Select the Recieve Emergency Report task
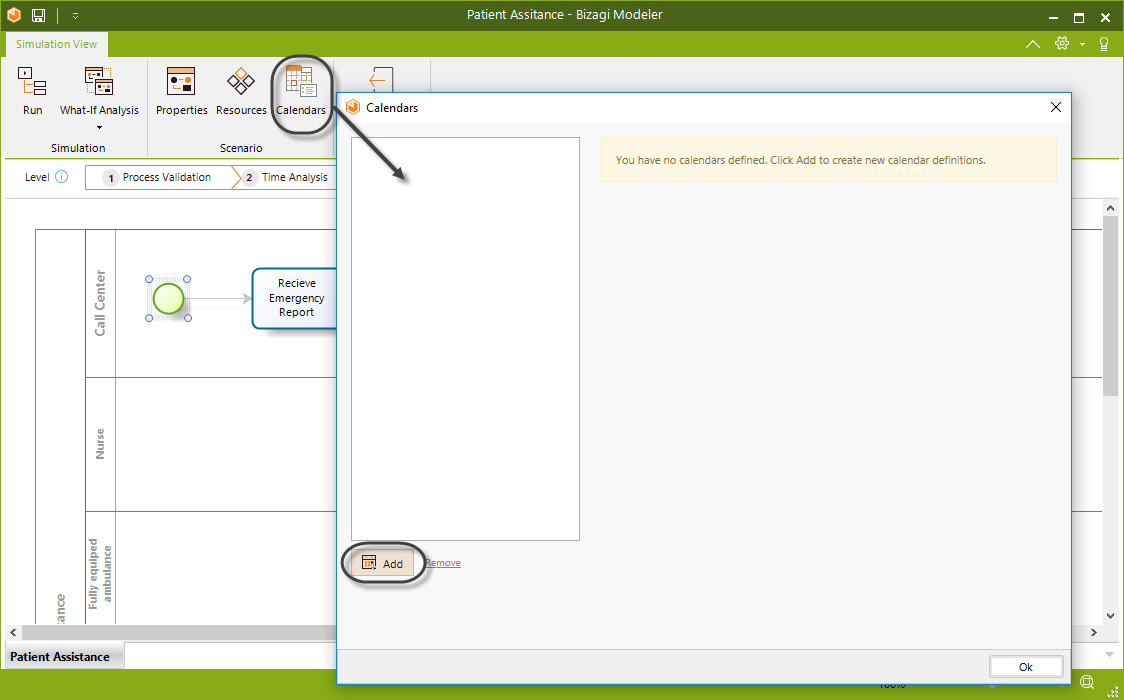1124x700 pixels. click(295, 298)
